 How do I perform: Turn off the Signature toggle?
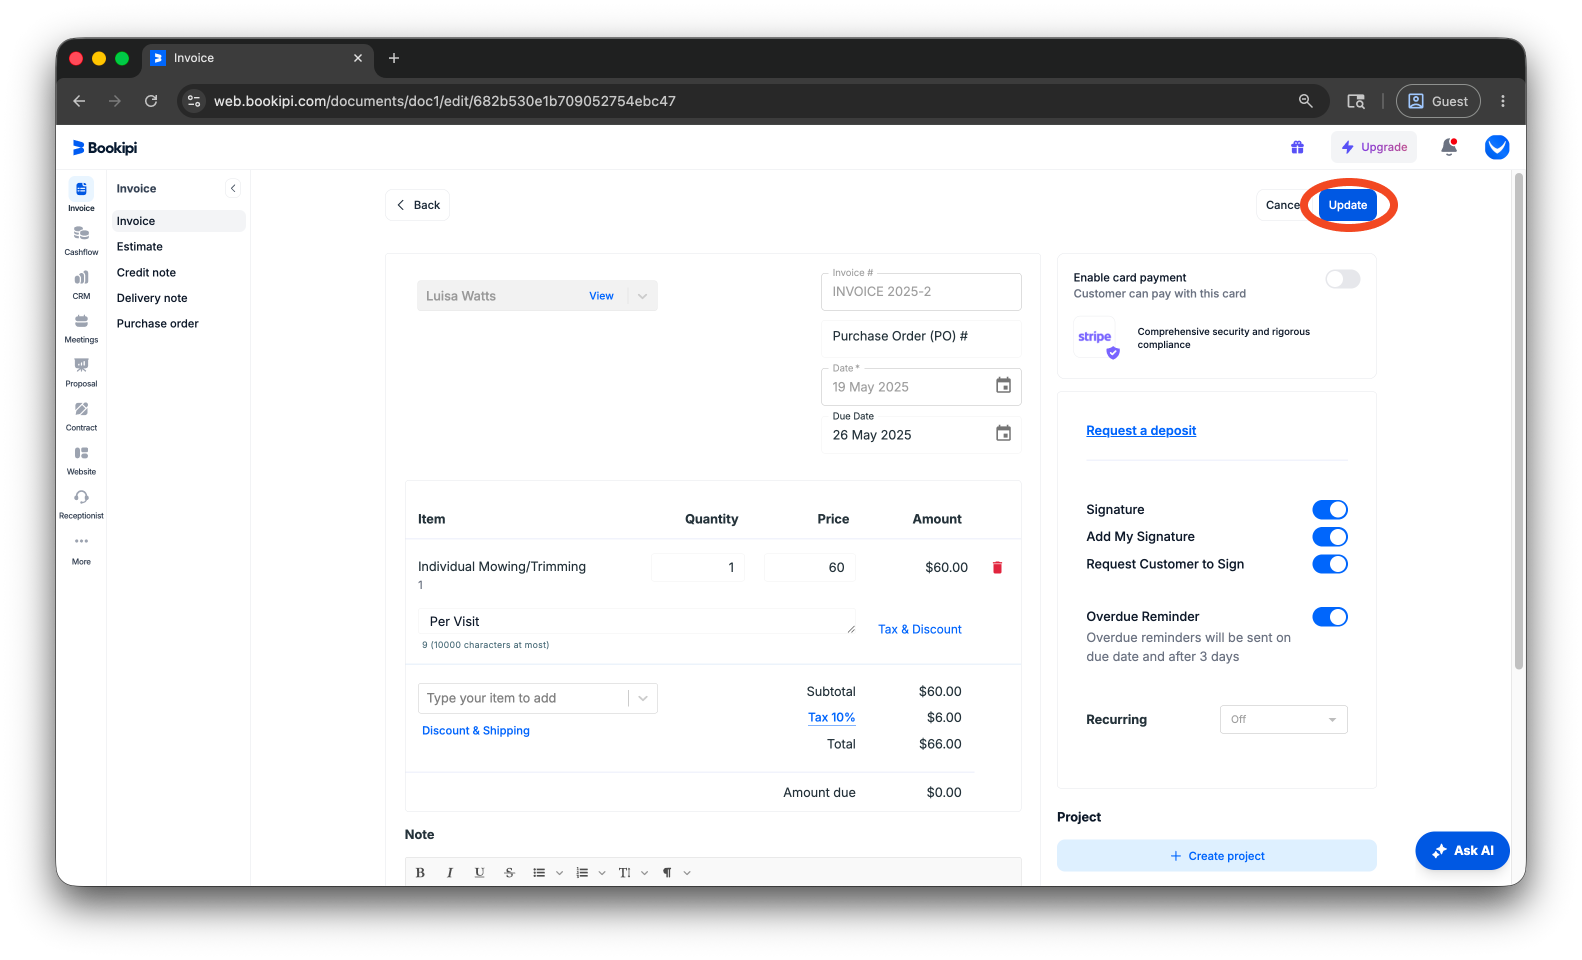click(x=1330, y=510)
